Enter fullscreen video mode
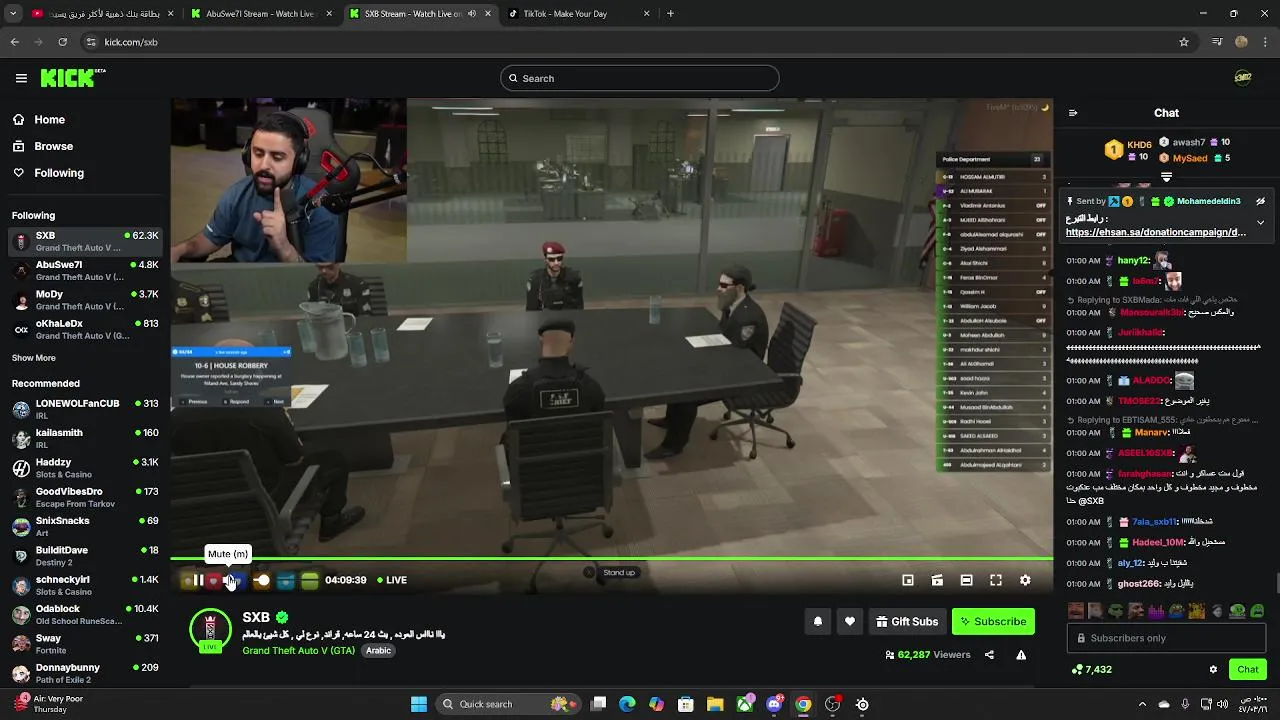 click(x=996, y=580)
